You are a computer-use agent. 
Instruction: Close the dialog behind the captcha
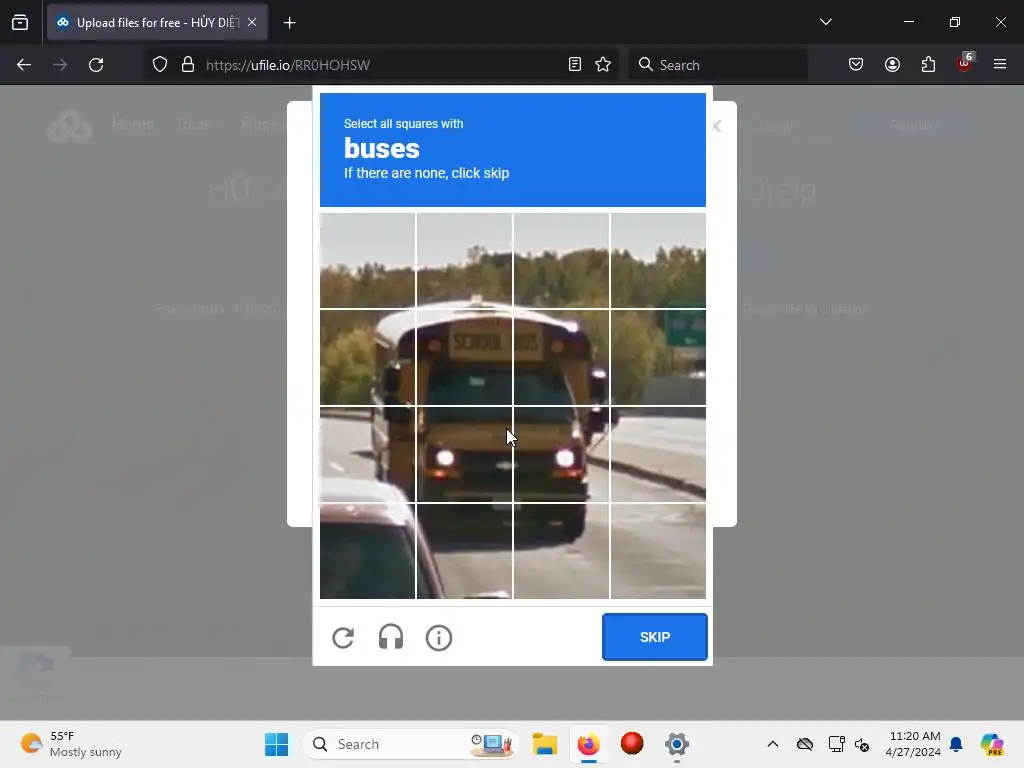click(x=718, y=126)
